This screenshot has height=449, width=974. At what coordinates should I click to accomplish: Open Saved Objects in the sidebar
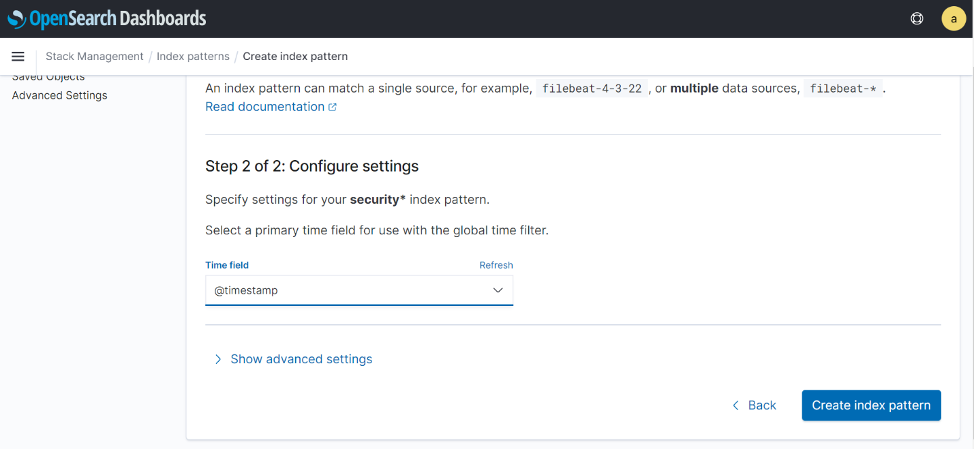click(x=48, y=78)
